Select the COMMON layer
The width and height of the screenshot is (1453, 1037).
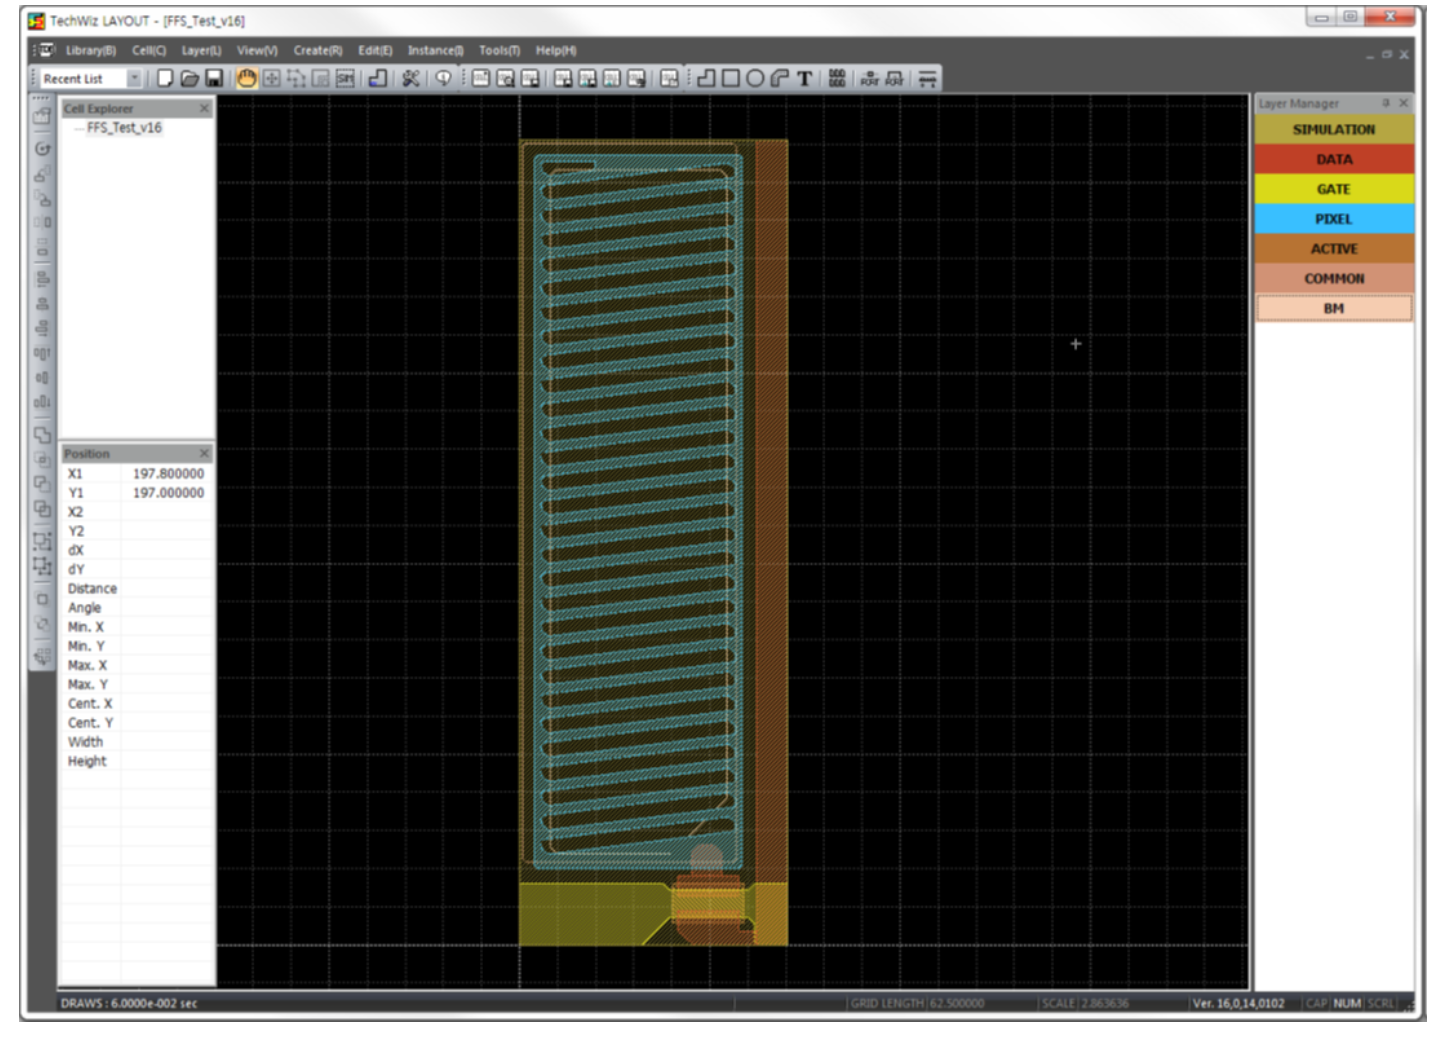point(1334,279)
